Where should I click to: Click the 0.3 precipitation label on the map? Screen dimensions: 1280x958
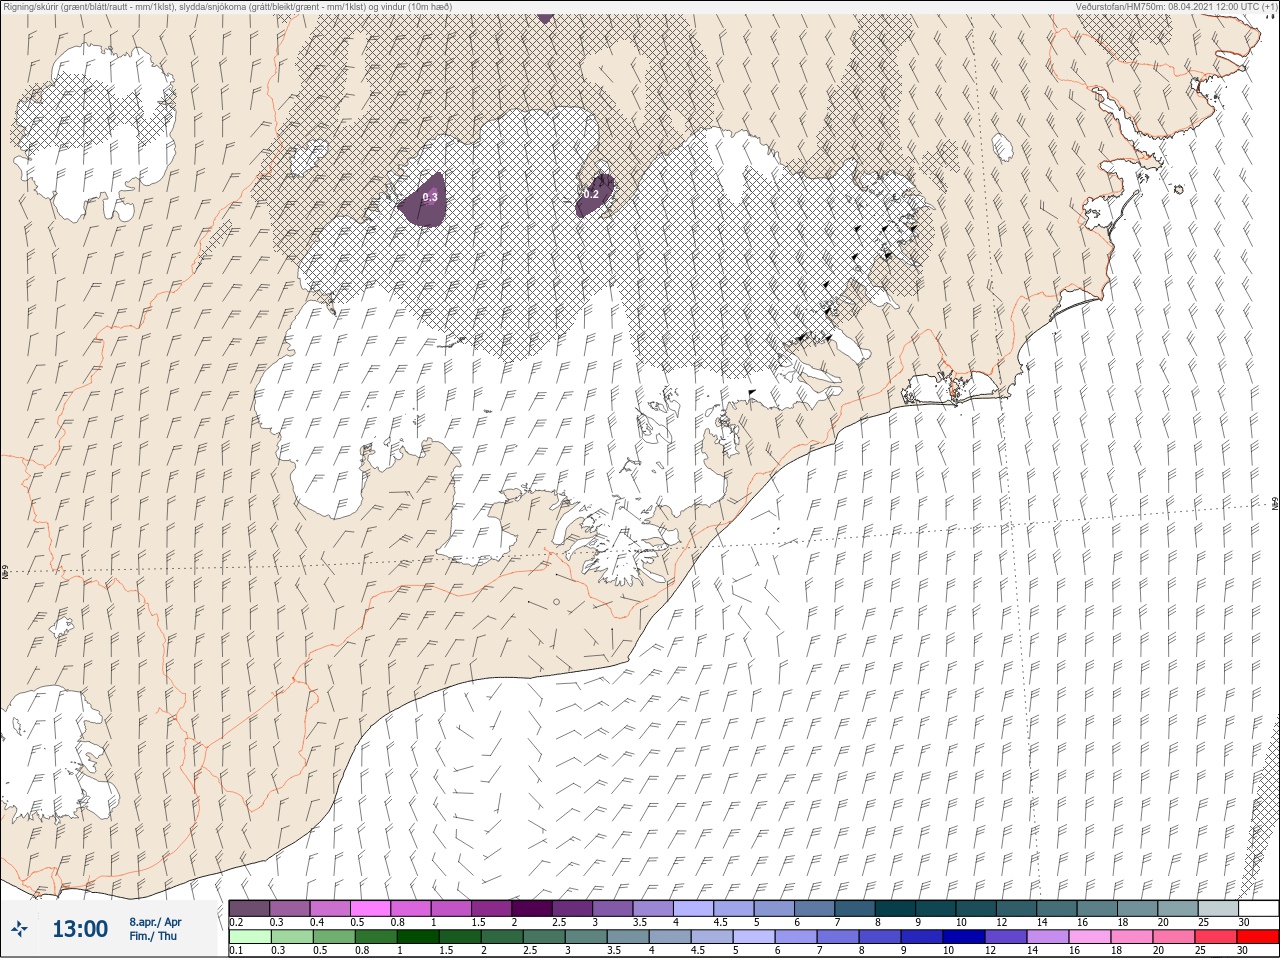click(x=430, y=197)
